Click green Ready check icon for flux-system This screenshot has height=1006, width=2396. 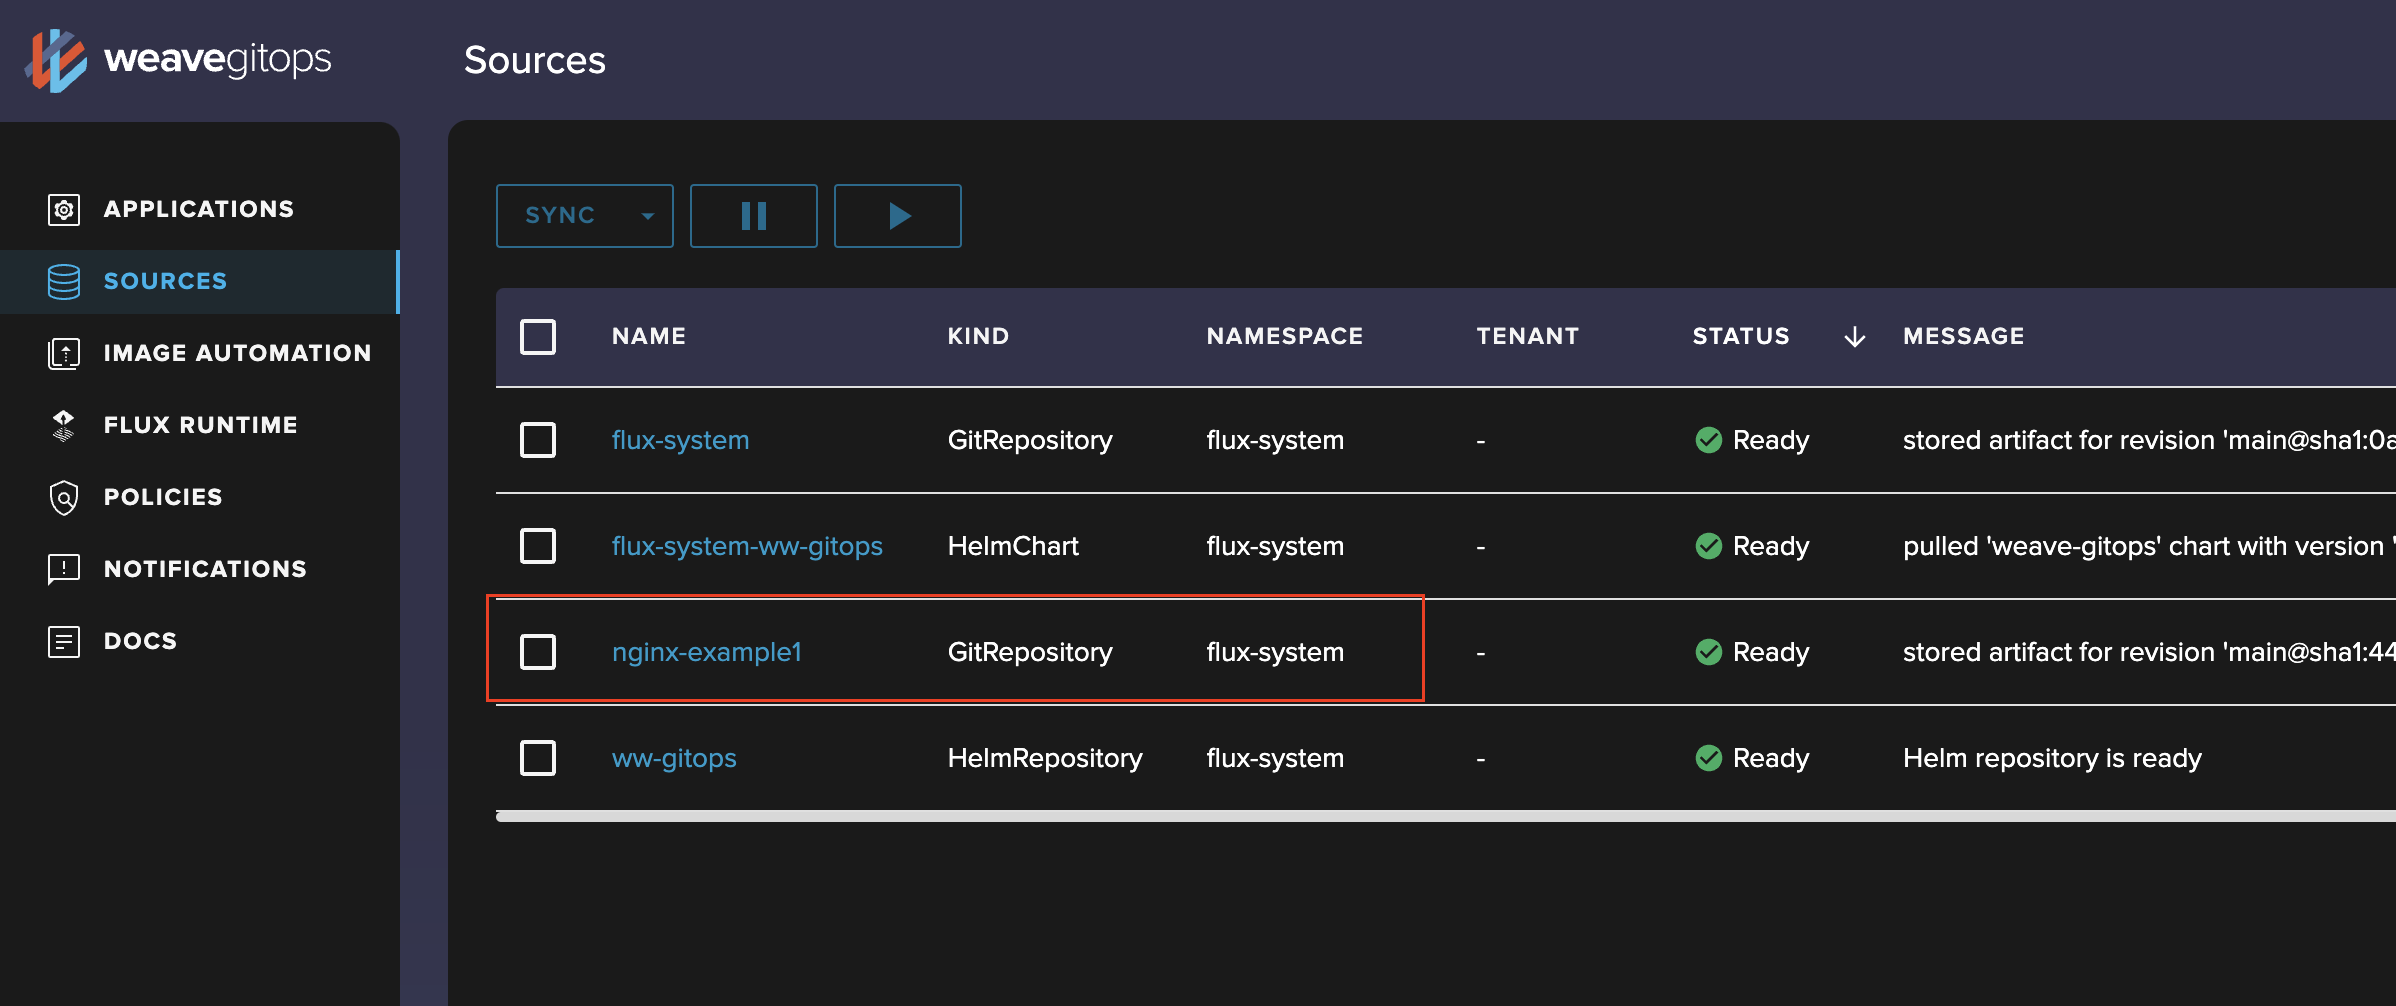pyautogui.click(x=1709, y=440)
